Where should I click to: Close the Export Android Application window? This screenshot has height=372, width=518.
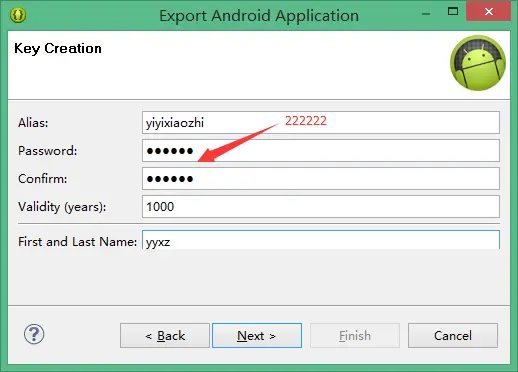(488, 12)
